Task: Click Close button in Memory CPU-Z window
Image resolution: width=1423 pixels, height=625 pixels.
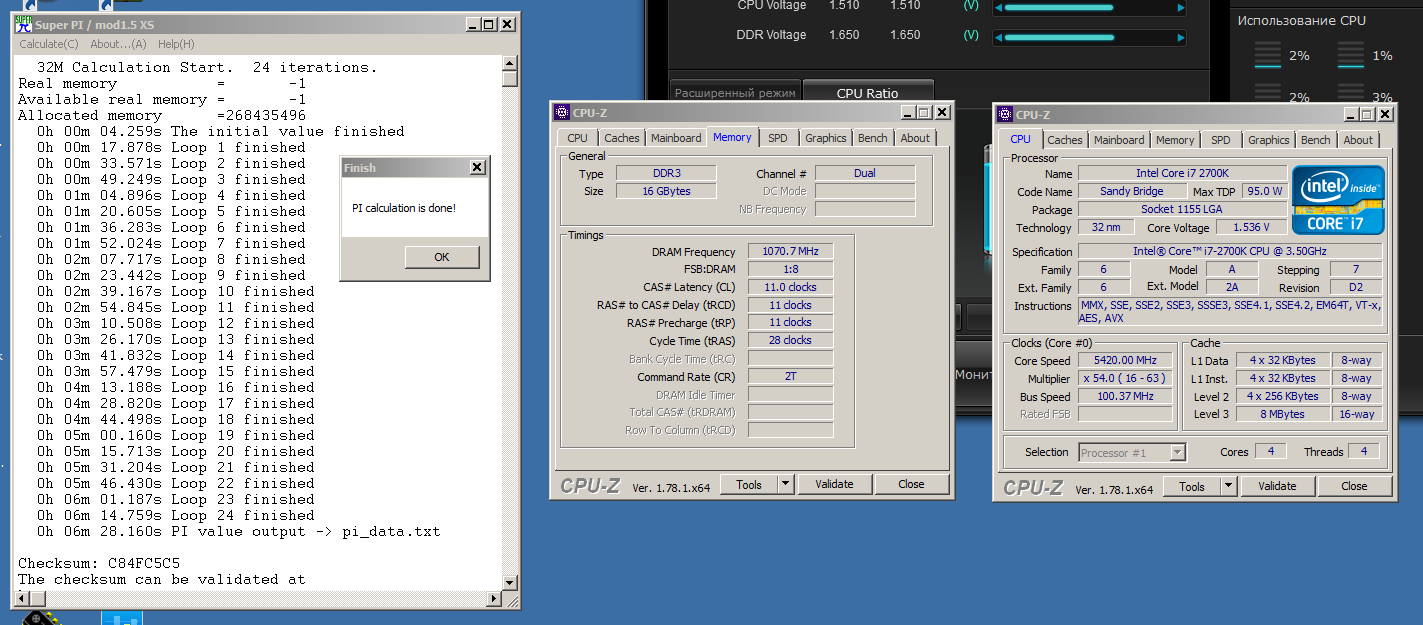Action: click(x=911, y=484)
